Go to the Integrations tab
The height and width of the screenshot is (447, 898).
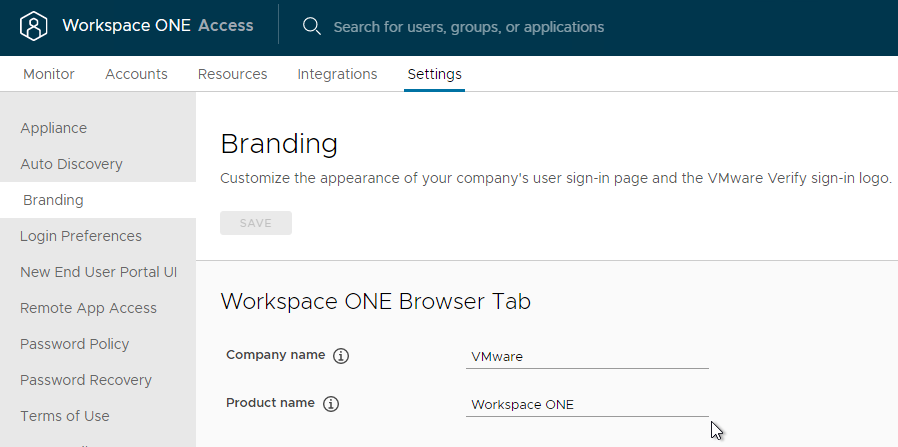337,74
